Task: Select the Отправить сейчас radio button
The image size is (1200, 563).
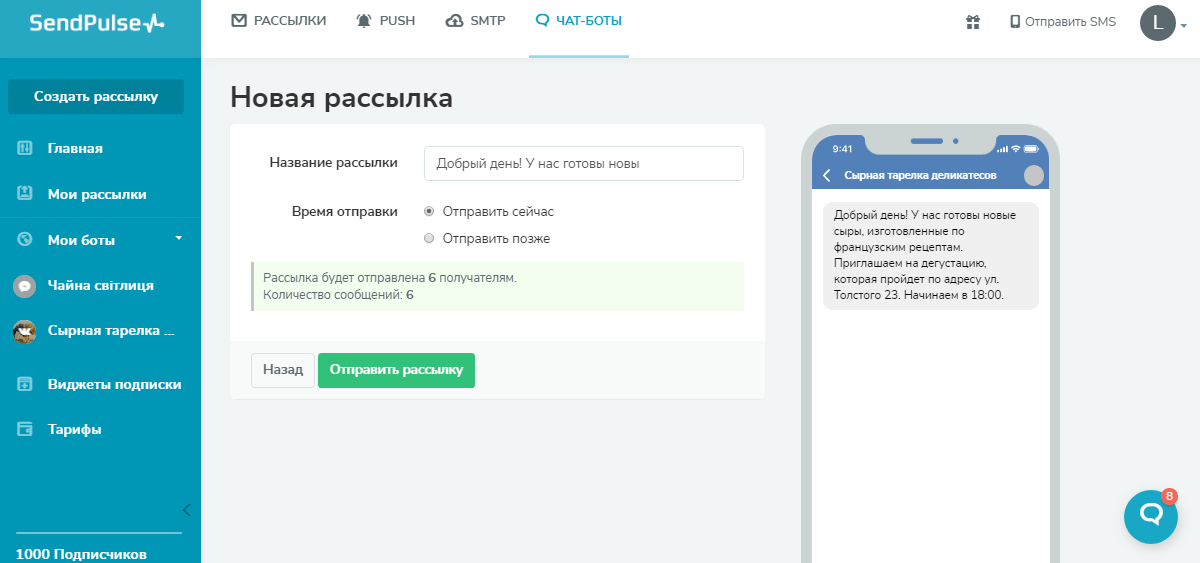Action: tap(430, 212)
